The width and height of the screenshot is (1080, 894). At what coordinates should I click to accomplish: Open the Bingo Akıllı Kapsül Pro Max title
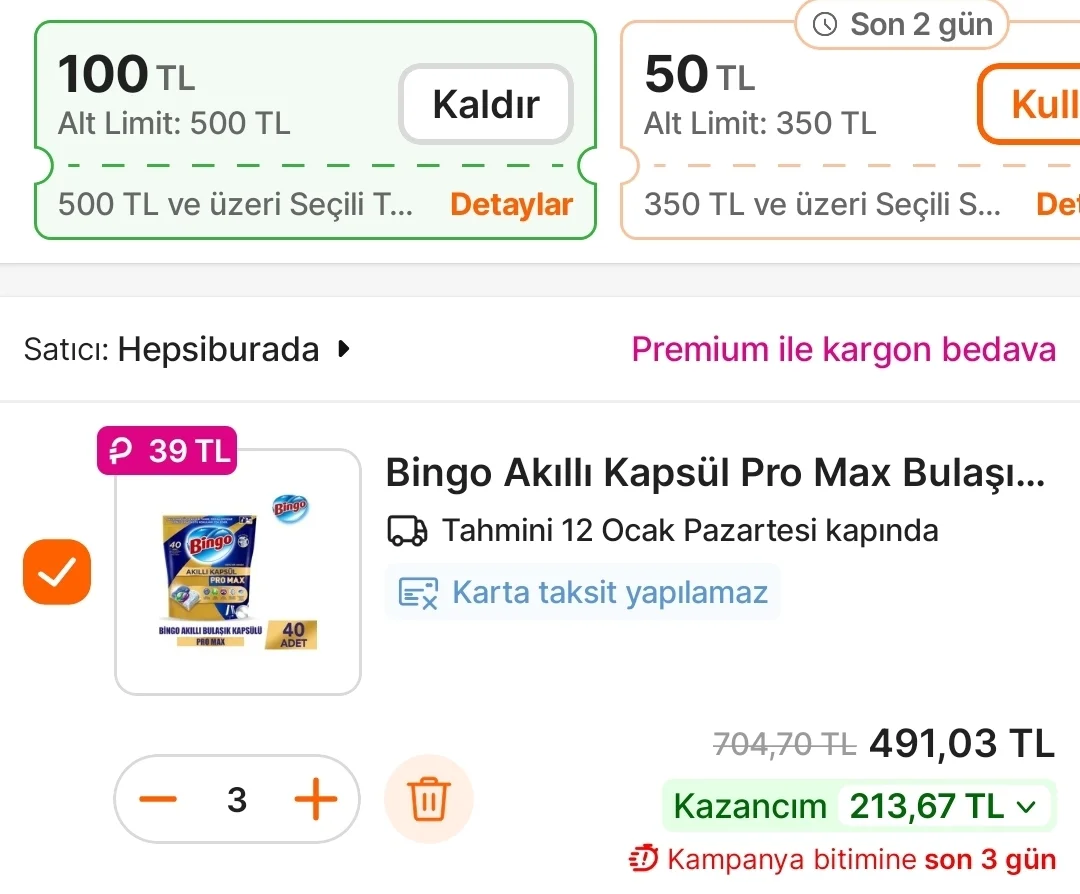pos(715,473)
